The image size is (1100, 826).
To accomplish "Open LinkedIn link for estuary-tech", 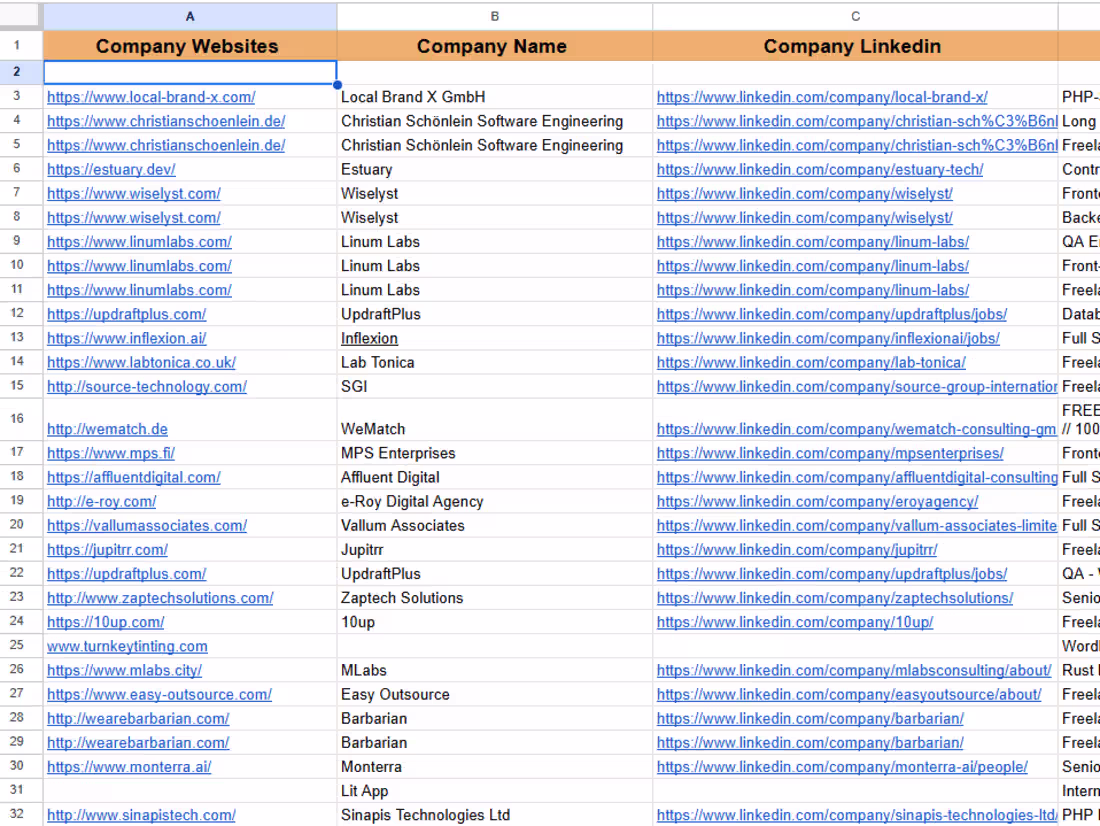I will click(x=820, y=169).
